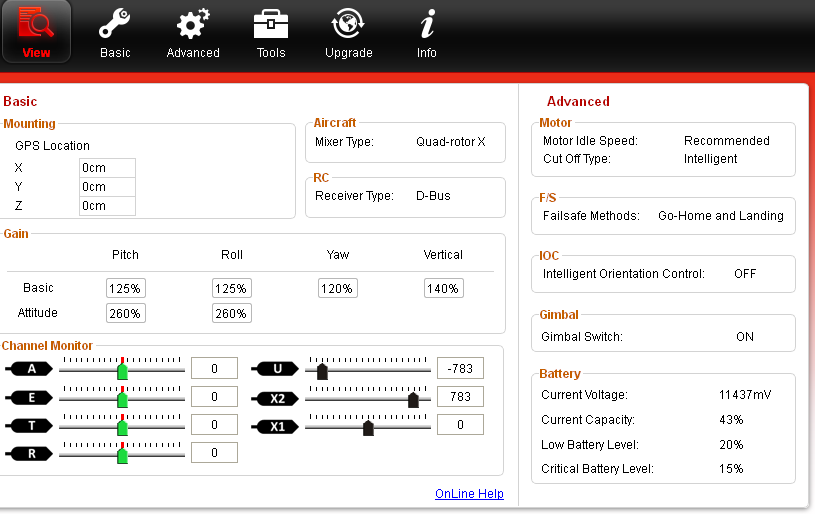The height and width of the screenshot is (514, 815).
Task: Click the Basic Pitch gain 125% field
Action: 126,288
